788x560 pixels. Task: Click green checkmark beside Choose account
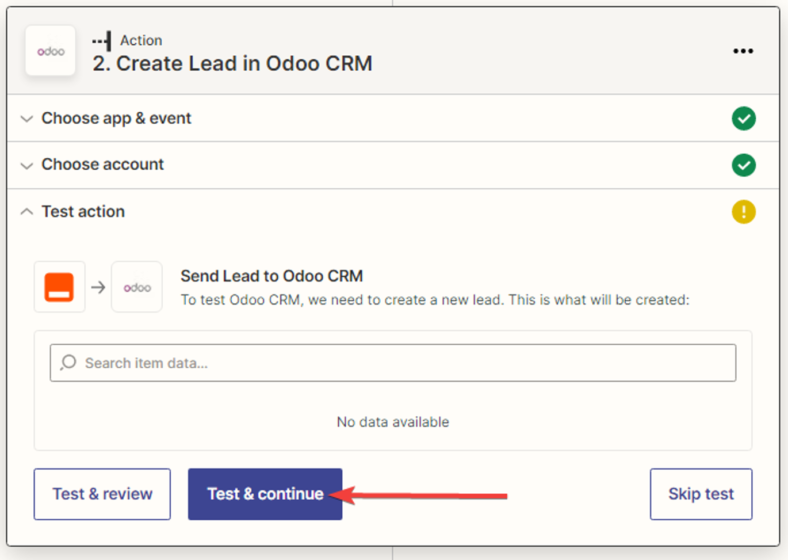coord(743,165)
